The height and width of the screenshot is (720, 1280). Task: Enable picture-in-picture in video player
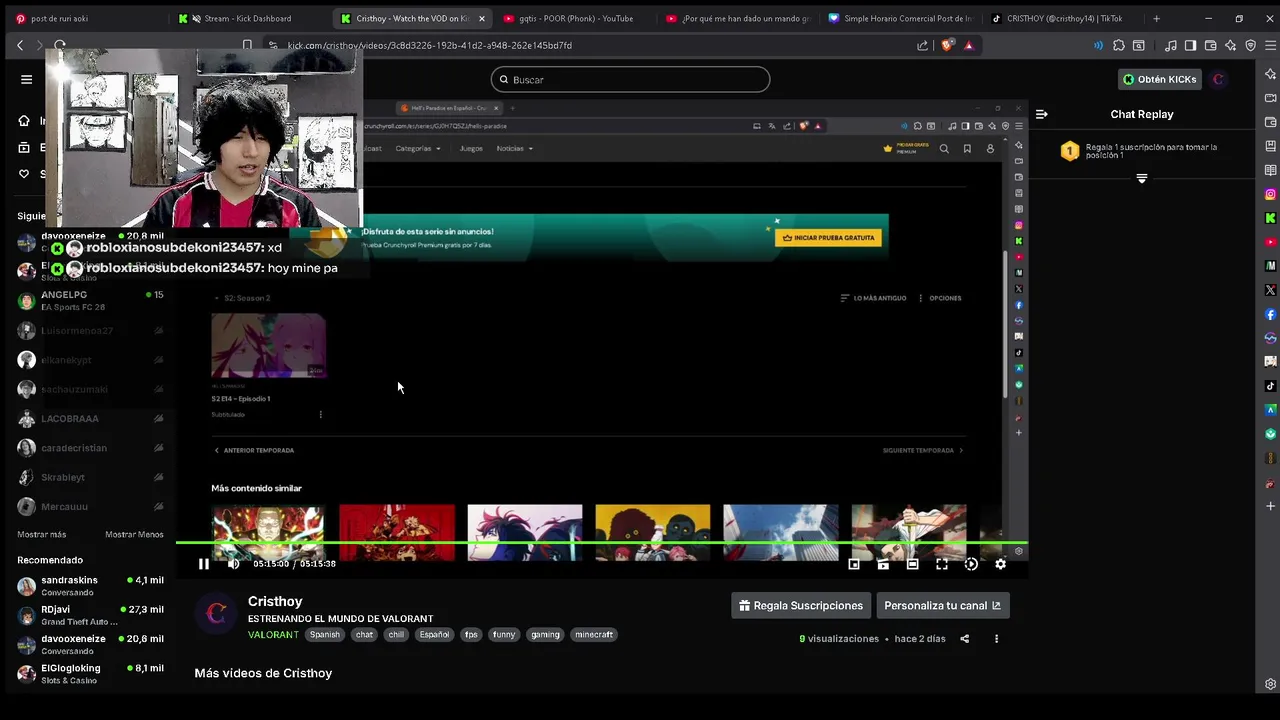(x=854, y=564)
